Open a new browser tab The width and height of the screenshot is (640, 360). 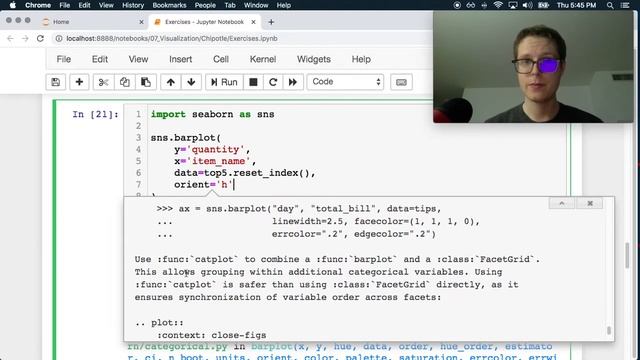(x=271, y=22)
